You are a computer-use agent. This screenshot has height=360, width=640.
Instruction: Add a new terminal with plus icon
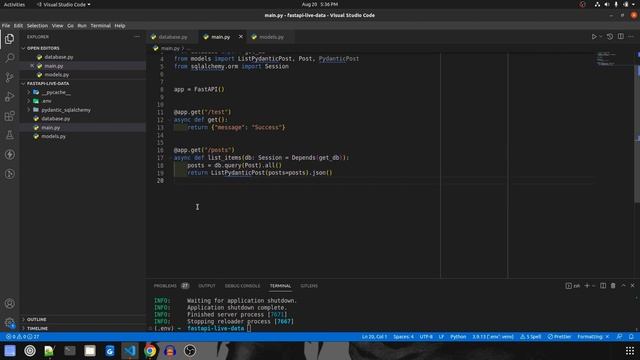coord(587,286)
